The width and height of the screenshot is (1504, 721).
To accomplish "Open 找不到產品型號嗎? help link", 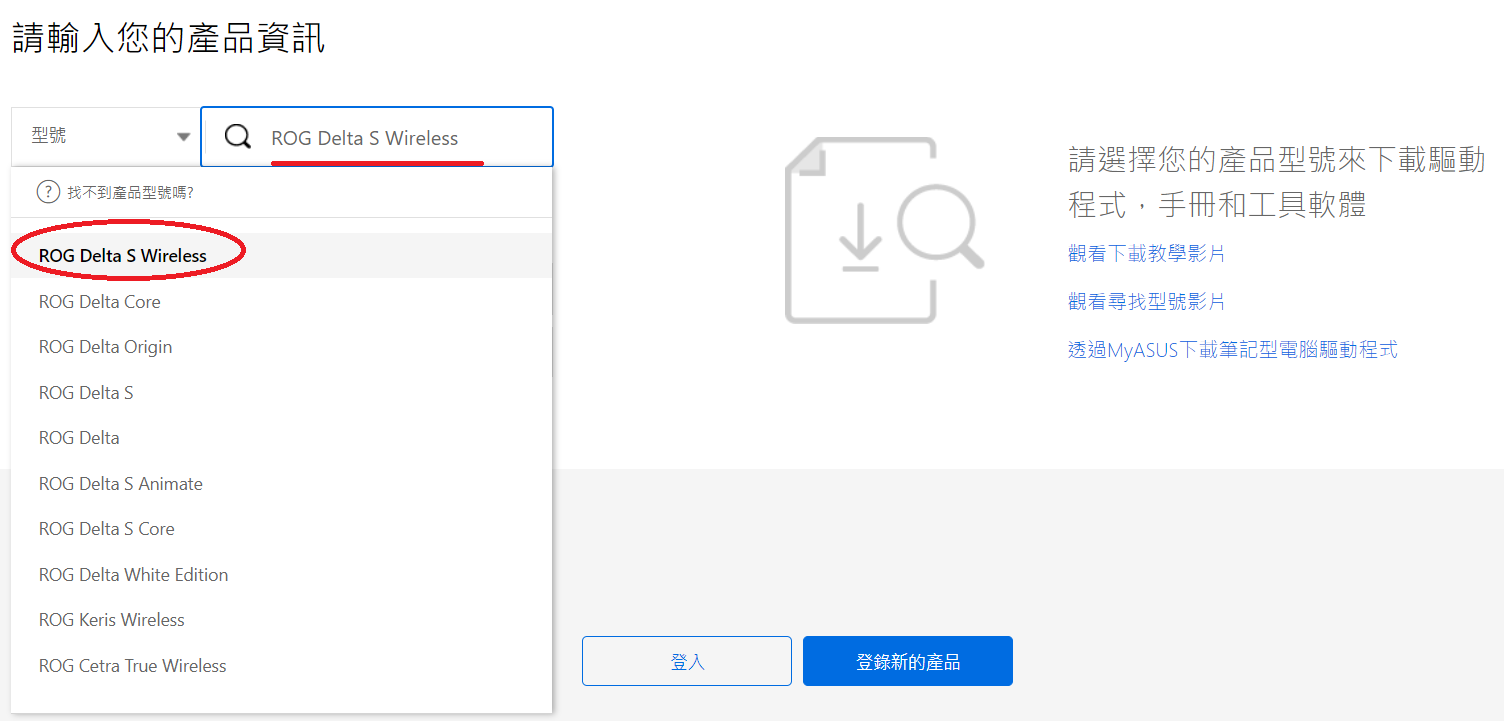I will (130, 192).
